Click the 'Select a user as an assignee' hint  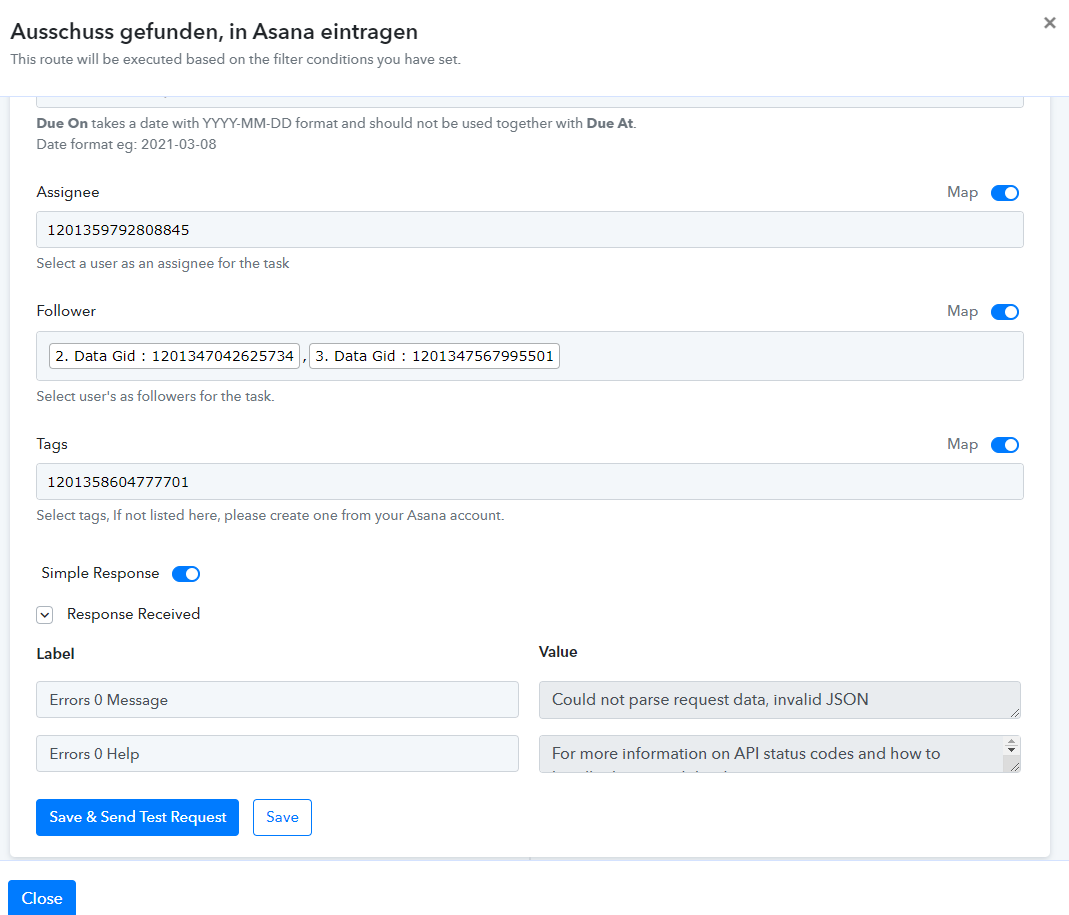[x=163, y=263]
